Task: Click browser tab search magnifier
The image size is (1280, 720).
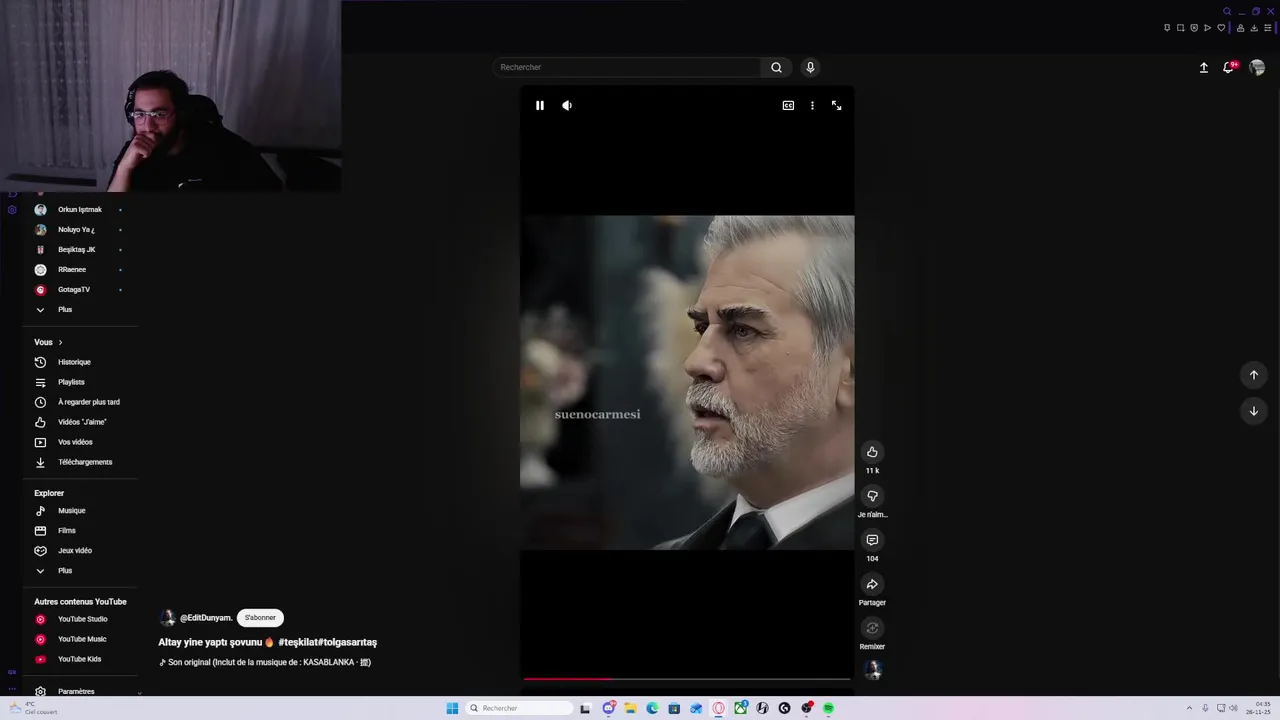Action: pos(1227,11)
